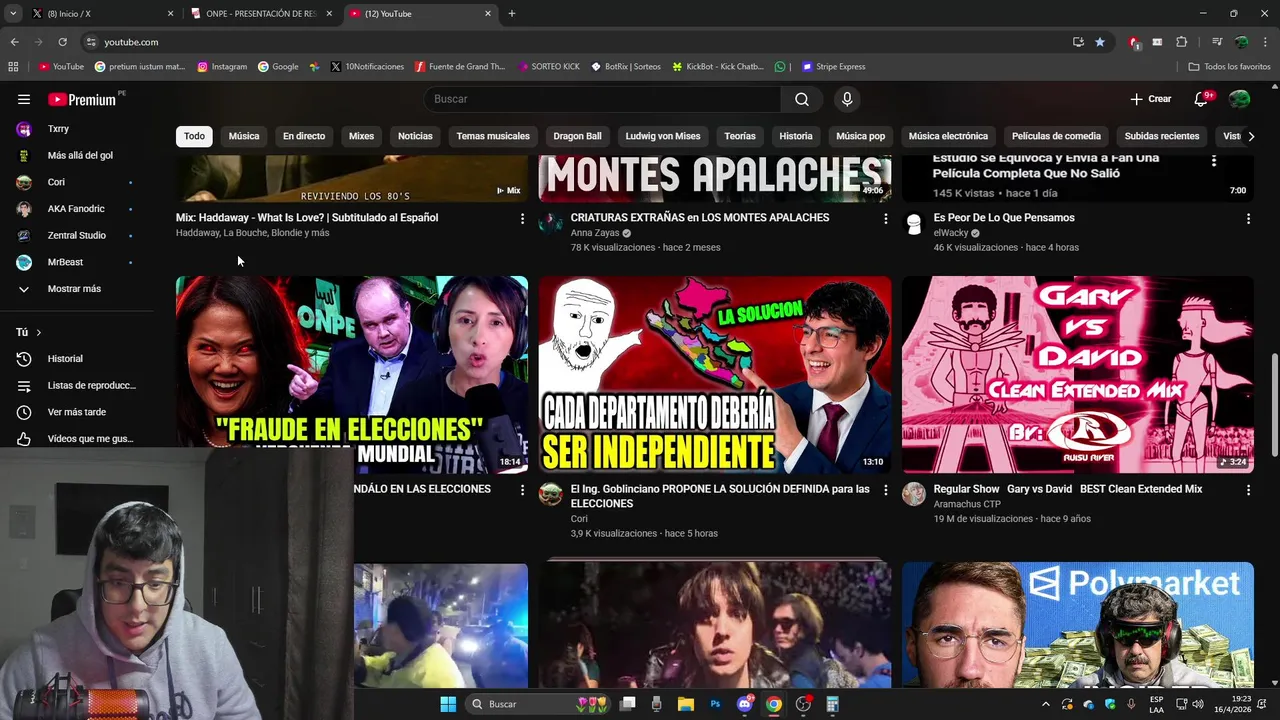Open Chrome tab search dropdown
The height and width of the screenshot is (720, 1280).
click(13, 14)
